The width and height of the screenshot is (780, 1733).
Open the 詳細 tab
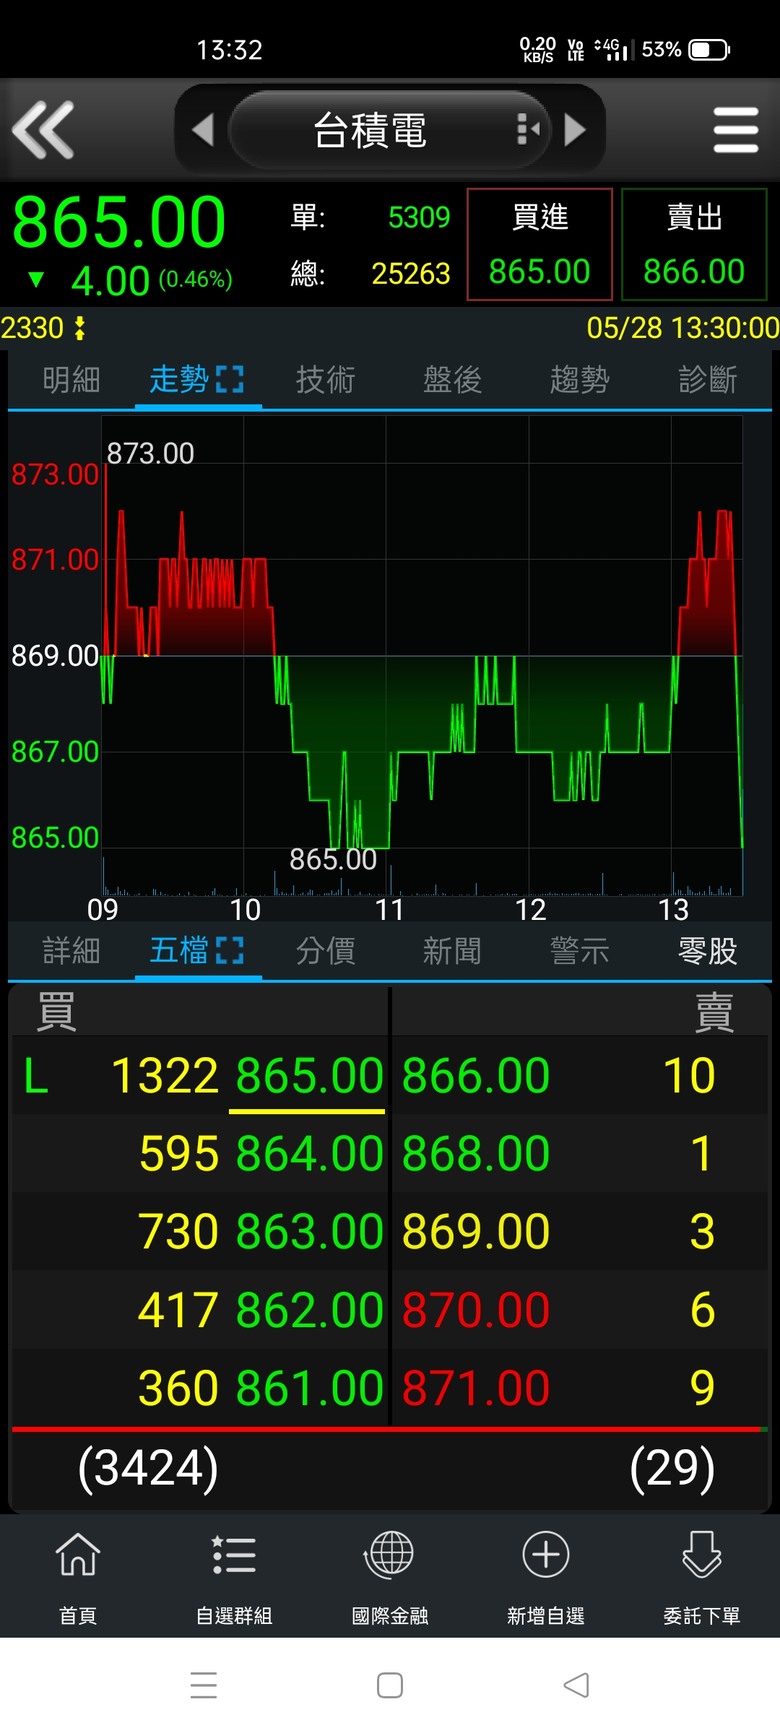[x=71, y=951]
